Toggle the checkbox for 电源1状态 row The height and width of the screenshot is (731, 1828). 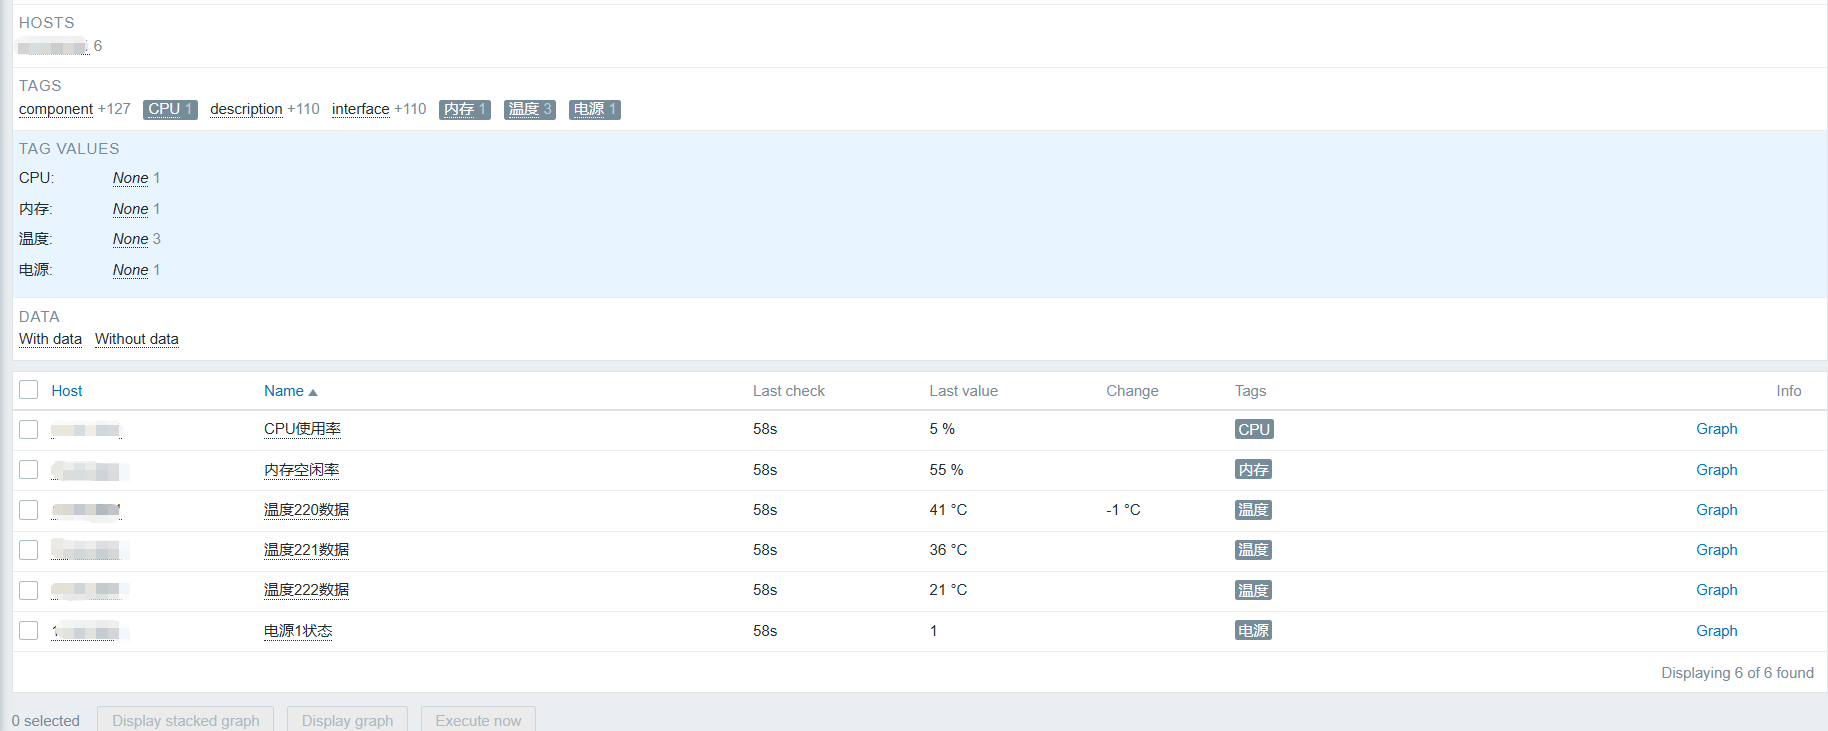(29, 631)
